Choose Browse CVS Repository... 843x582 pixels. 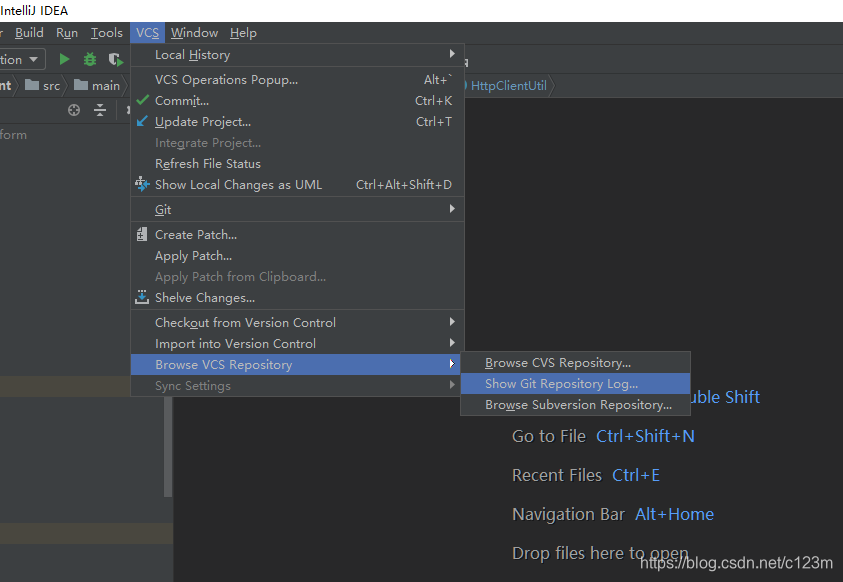[575, 363]
